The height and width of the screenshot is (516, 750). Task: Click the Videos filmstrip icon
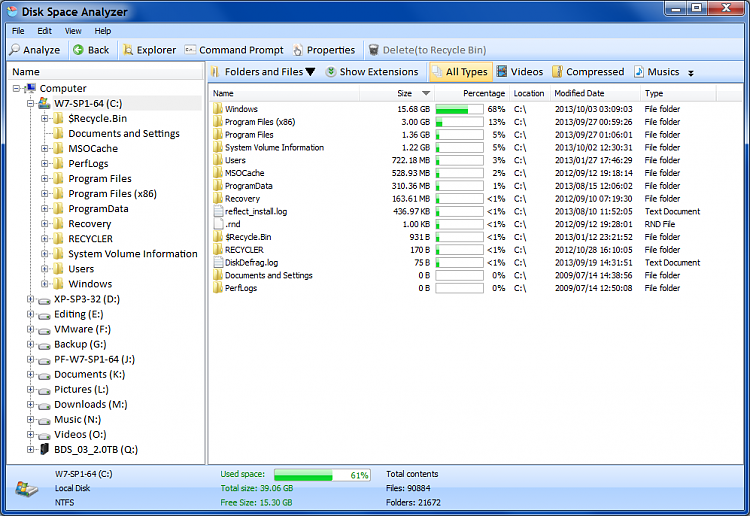(x=502, y=72)
